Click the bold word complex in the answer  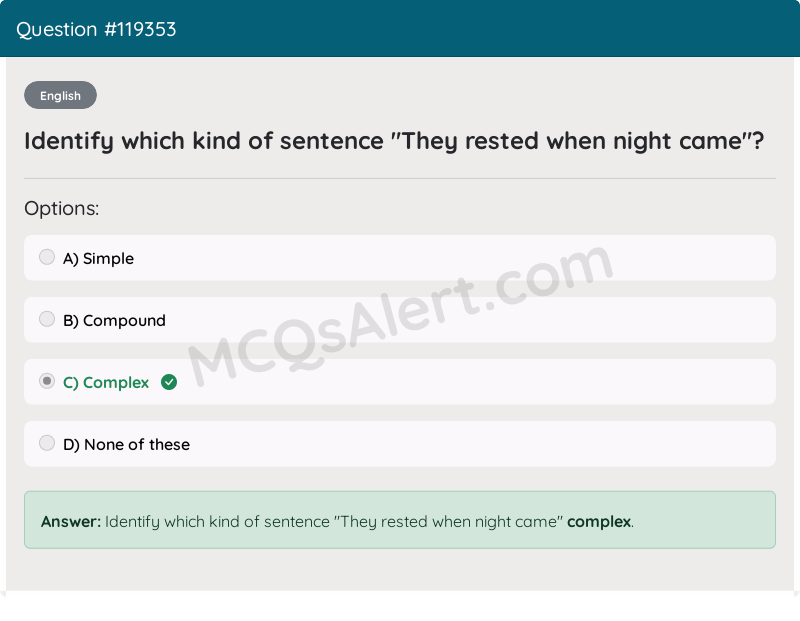coord(598,521)
